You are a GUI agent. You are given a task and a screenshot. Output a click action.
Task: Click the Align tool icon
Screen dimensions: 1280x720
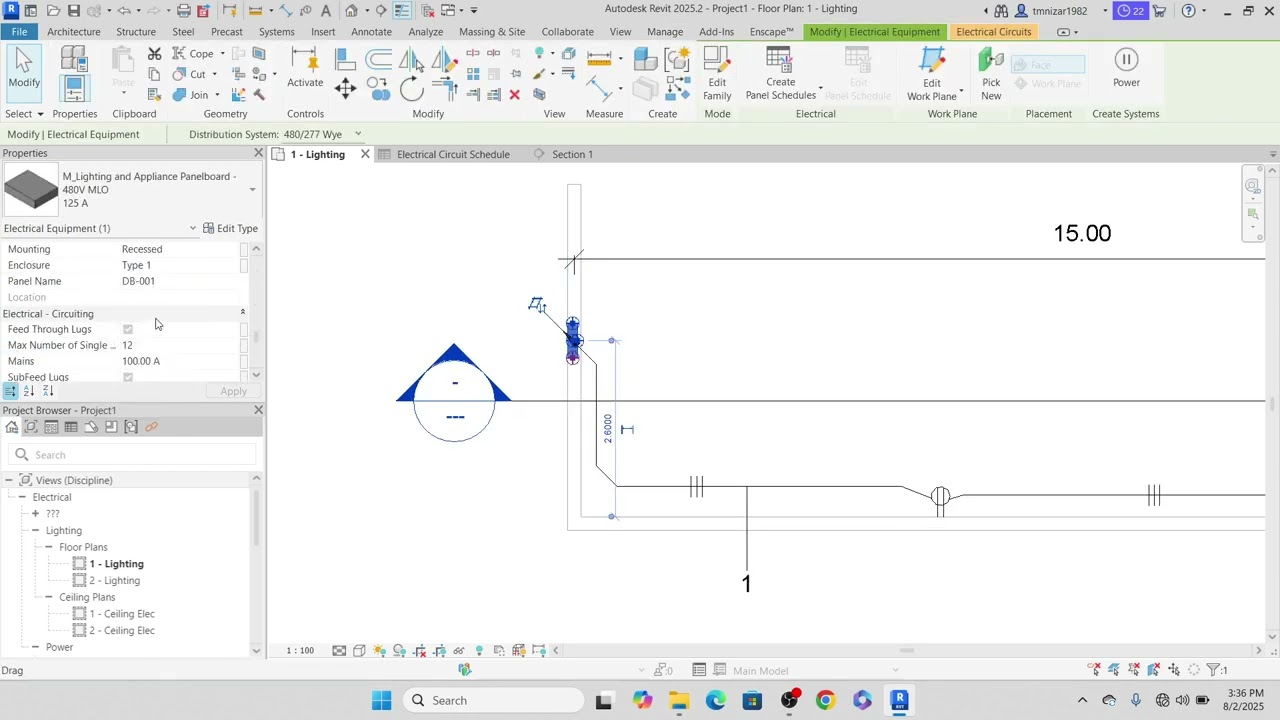tap(345, 59)
